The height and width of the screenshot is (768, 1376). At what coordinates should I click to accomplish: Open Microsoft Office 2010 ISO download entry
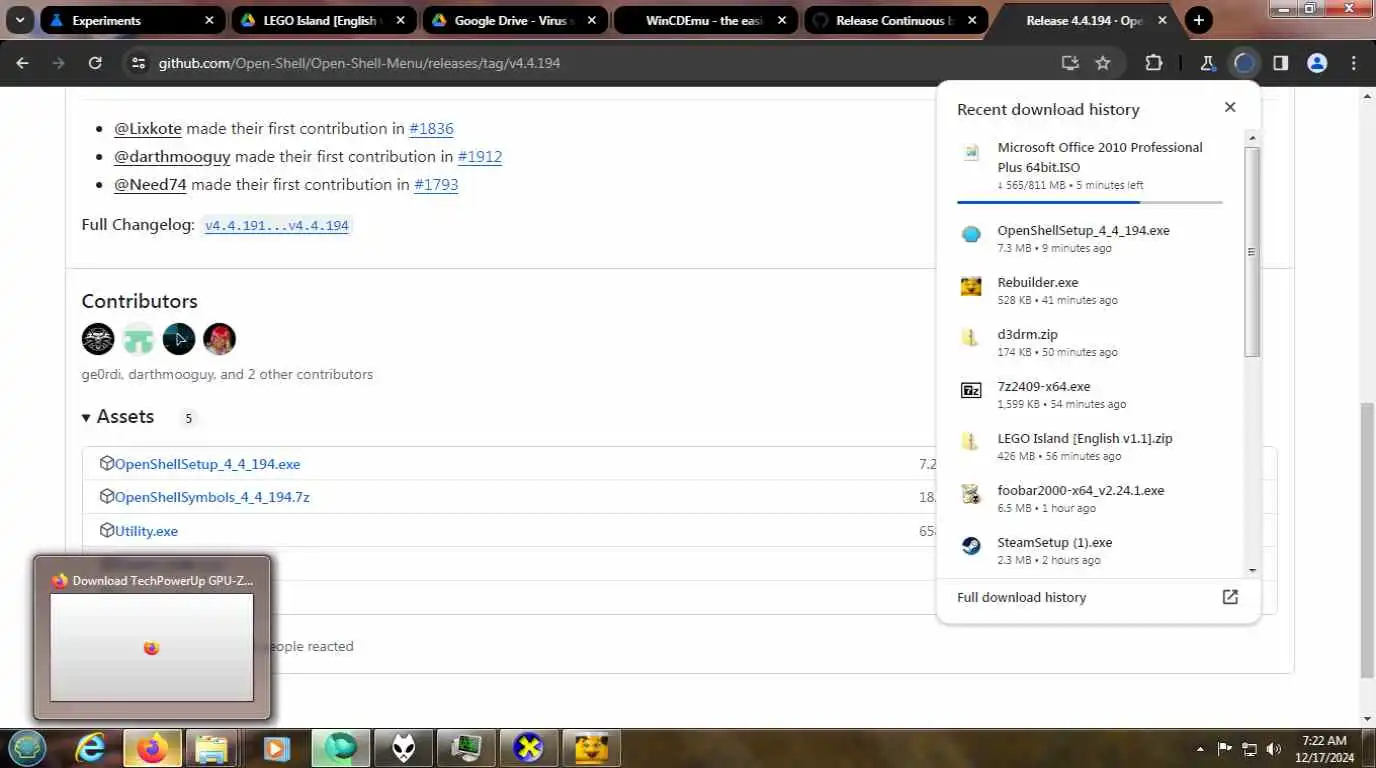(1090, 165)
